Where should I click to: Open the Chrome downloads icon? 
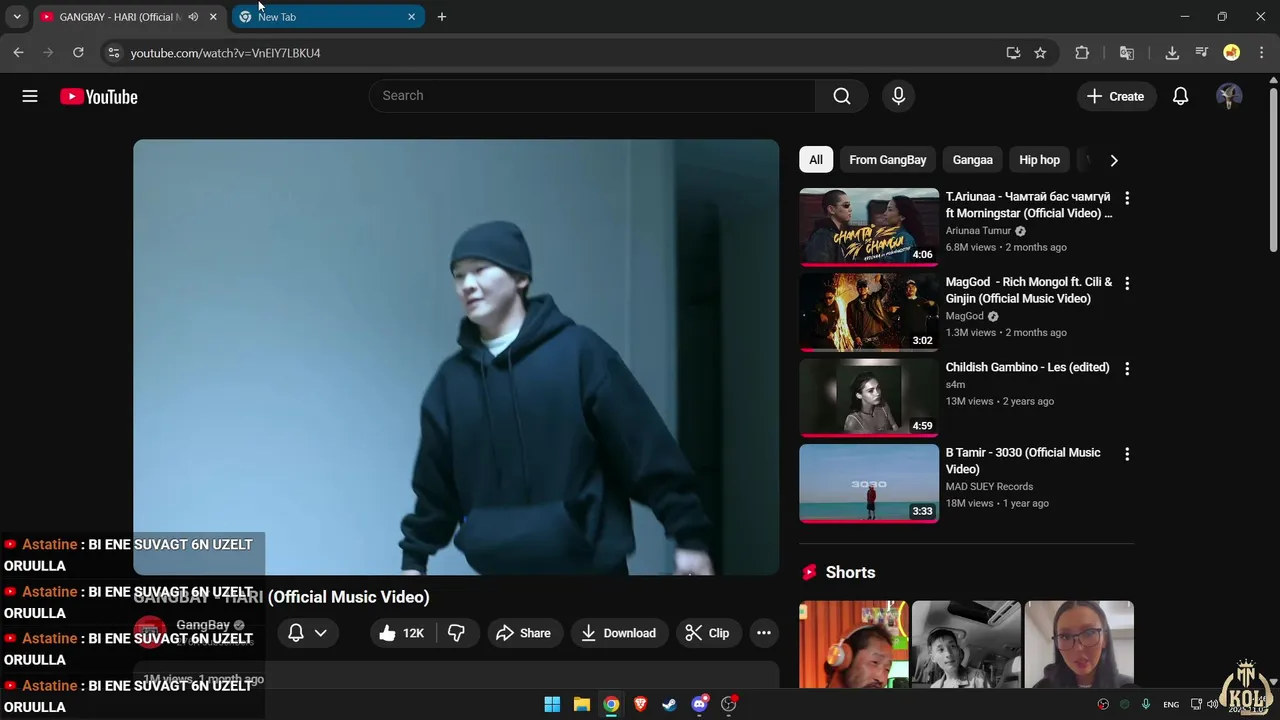pos(1172,53)
